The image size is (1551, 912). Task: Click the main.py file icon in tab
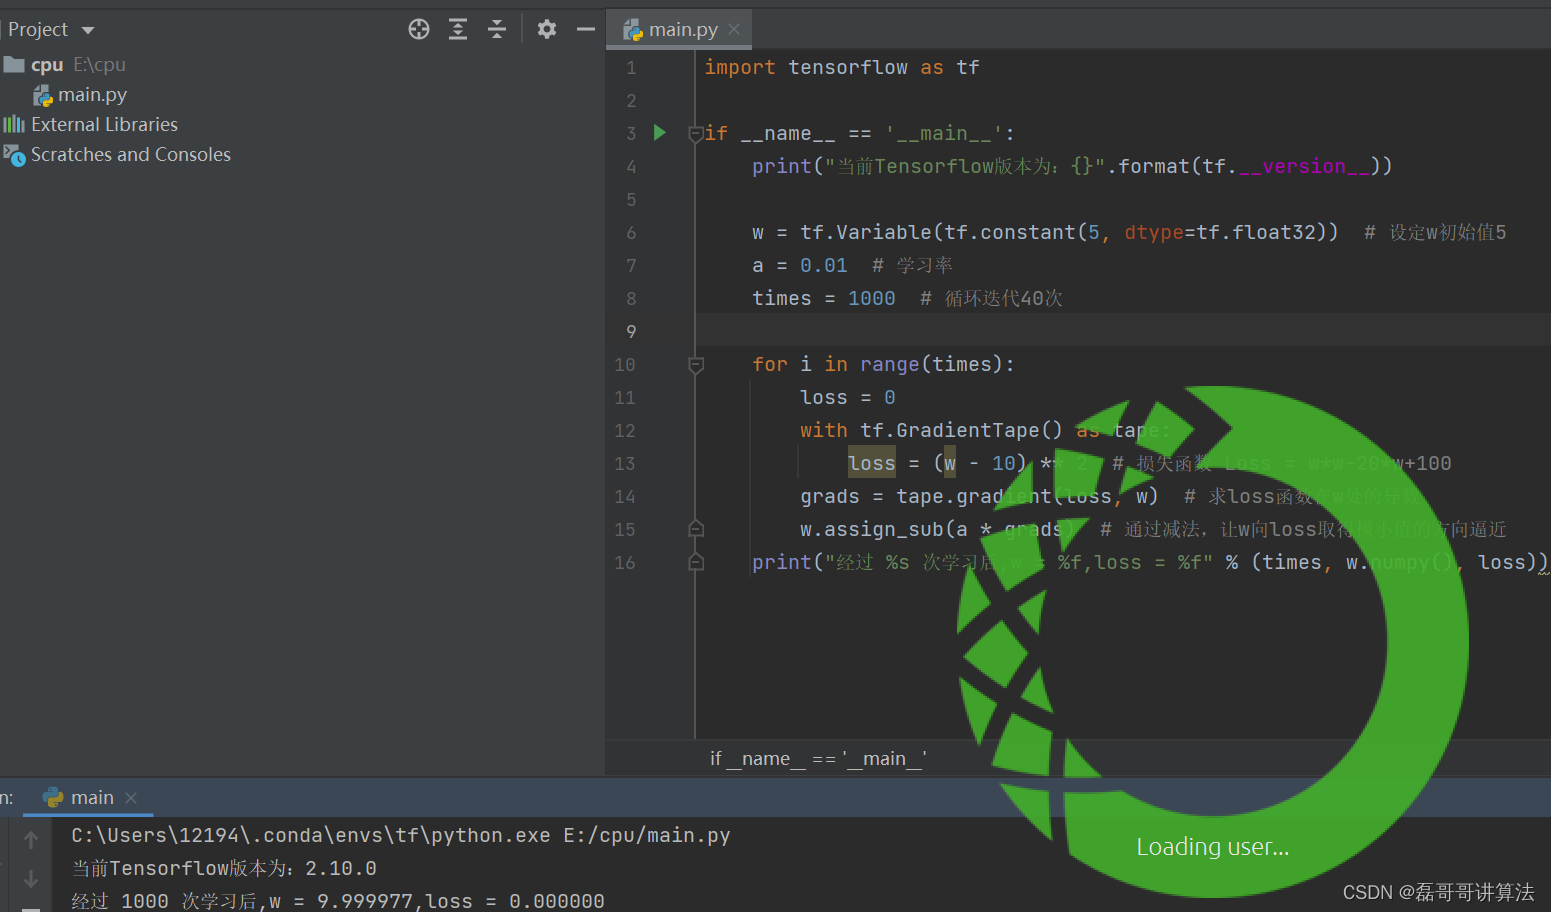click(x=633, y=31)
